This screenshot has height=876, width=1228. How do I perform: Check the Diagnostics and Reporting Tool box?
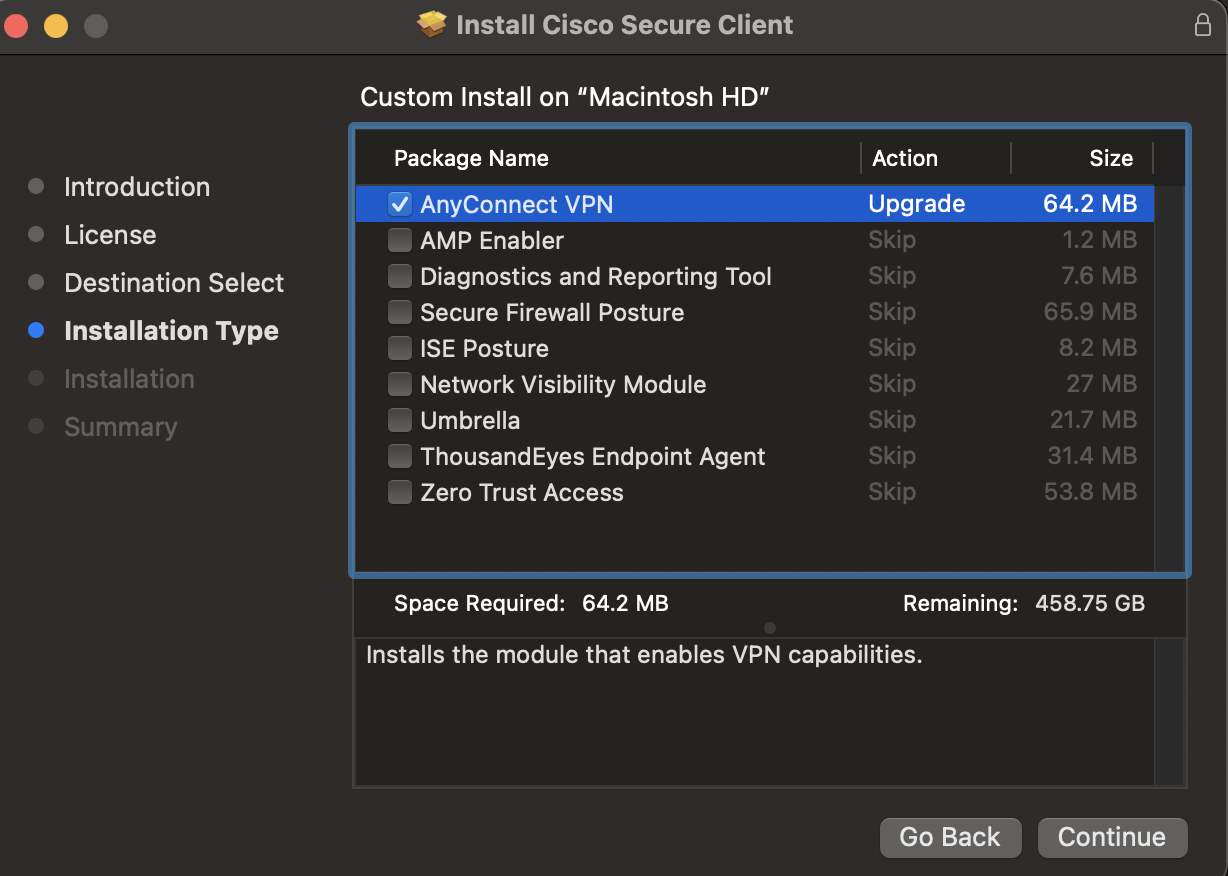click(400, 276)
